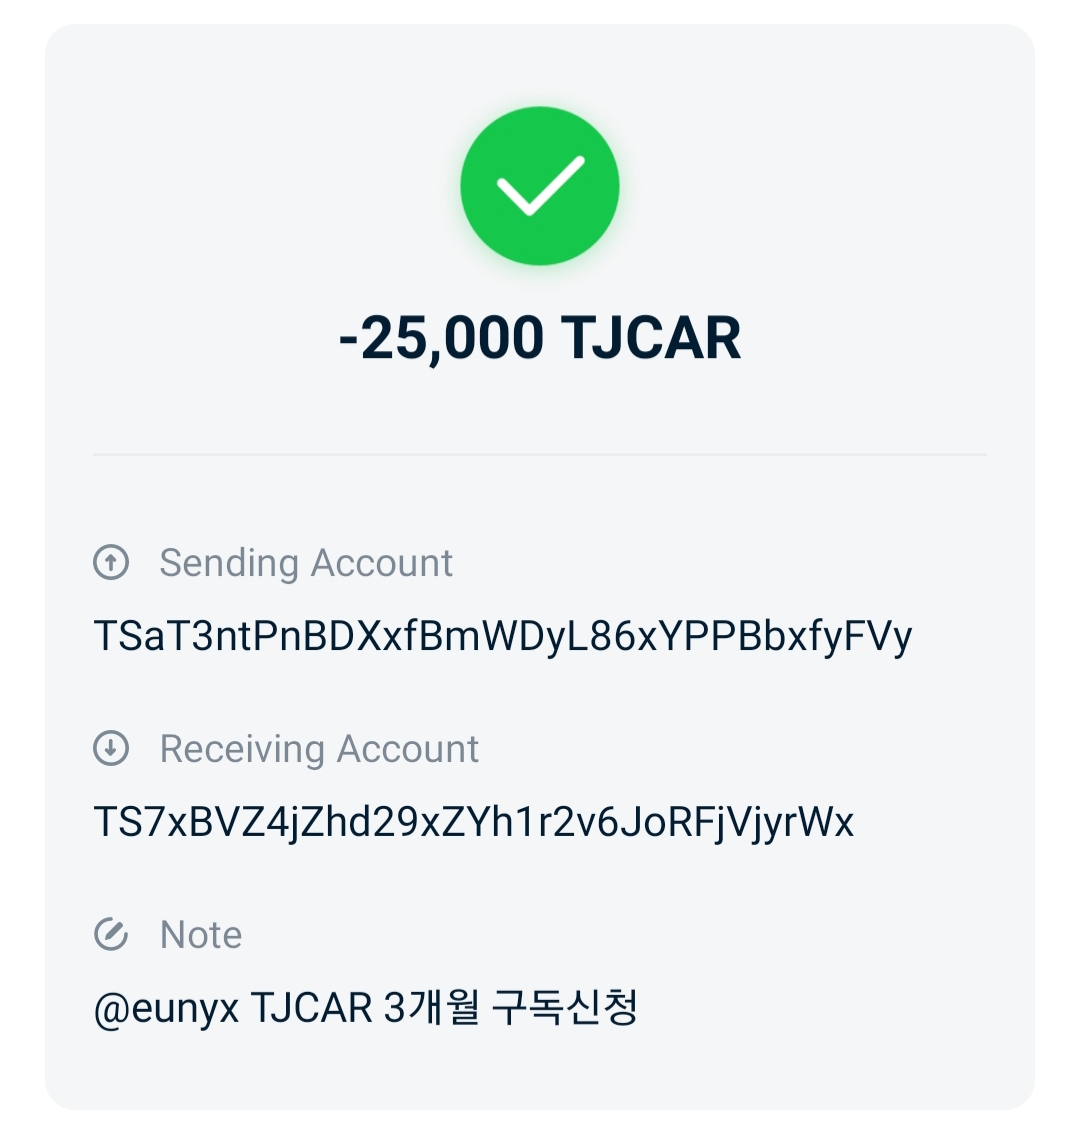Viewport: 1080px width, 1125px height.
Task: Tap the Receiving Account down-arrow icon
Action: coord(111,748)
